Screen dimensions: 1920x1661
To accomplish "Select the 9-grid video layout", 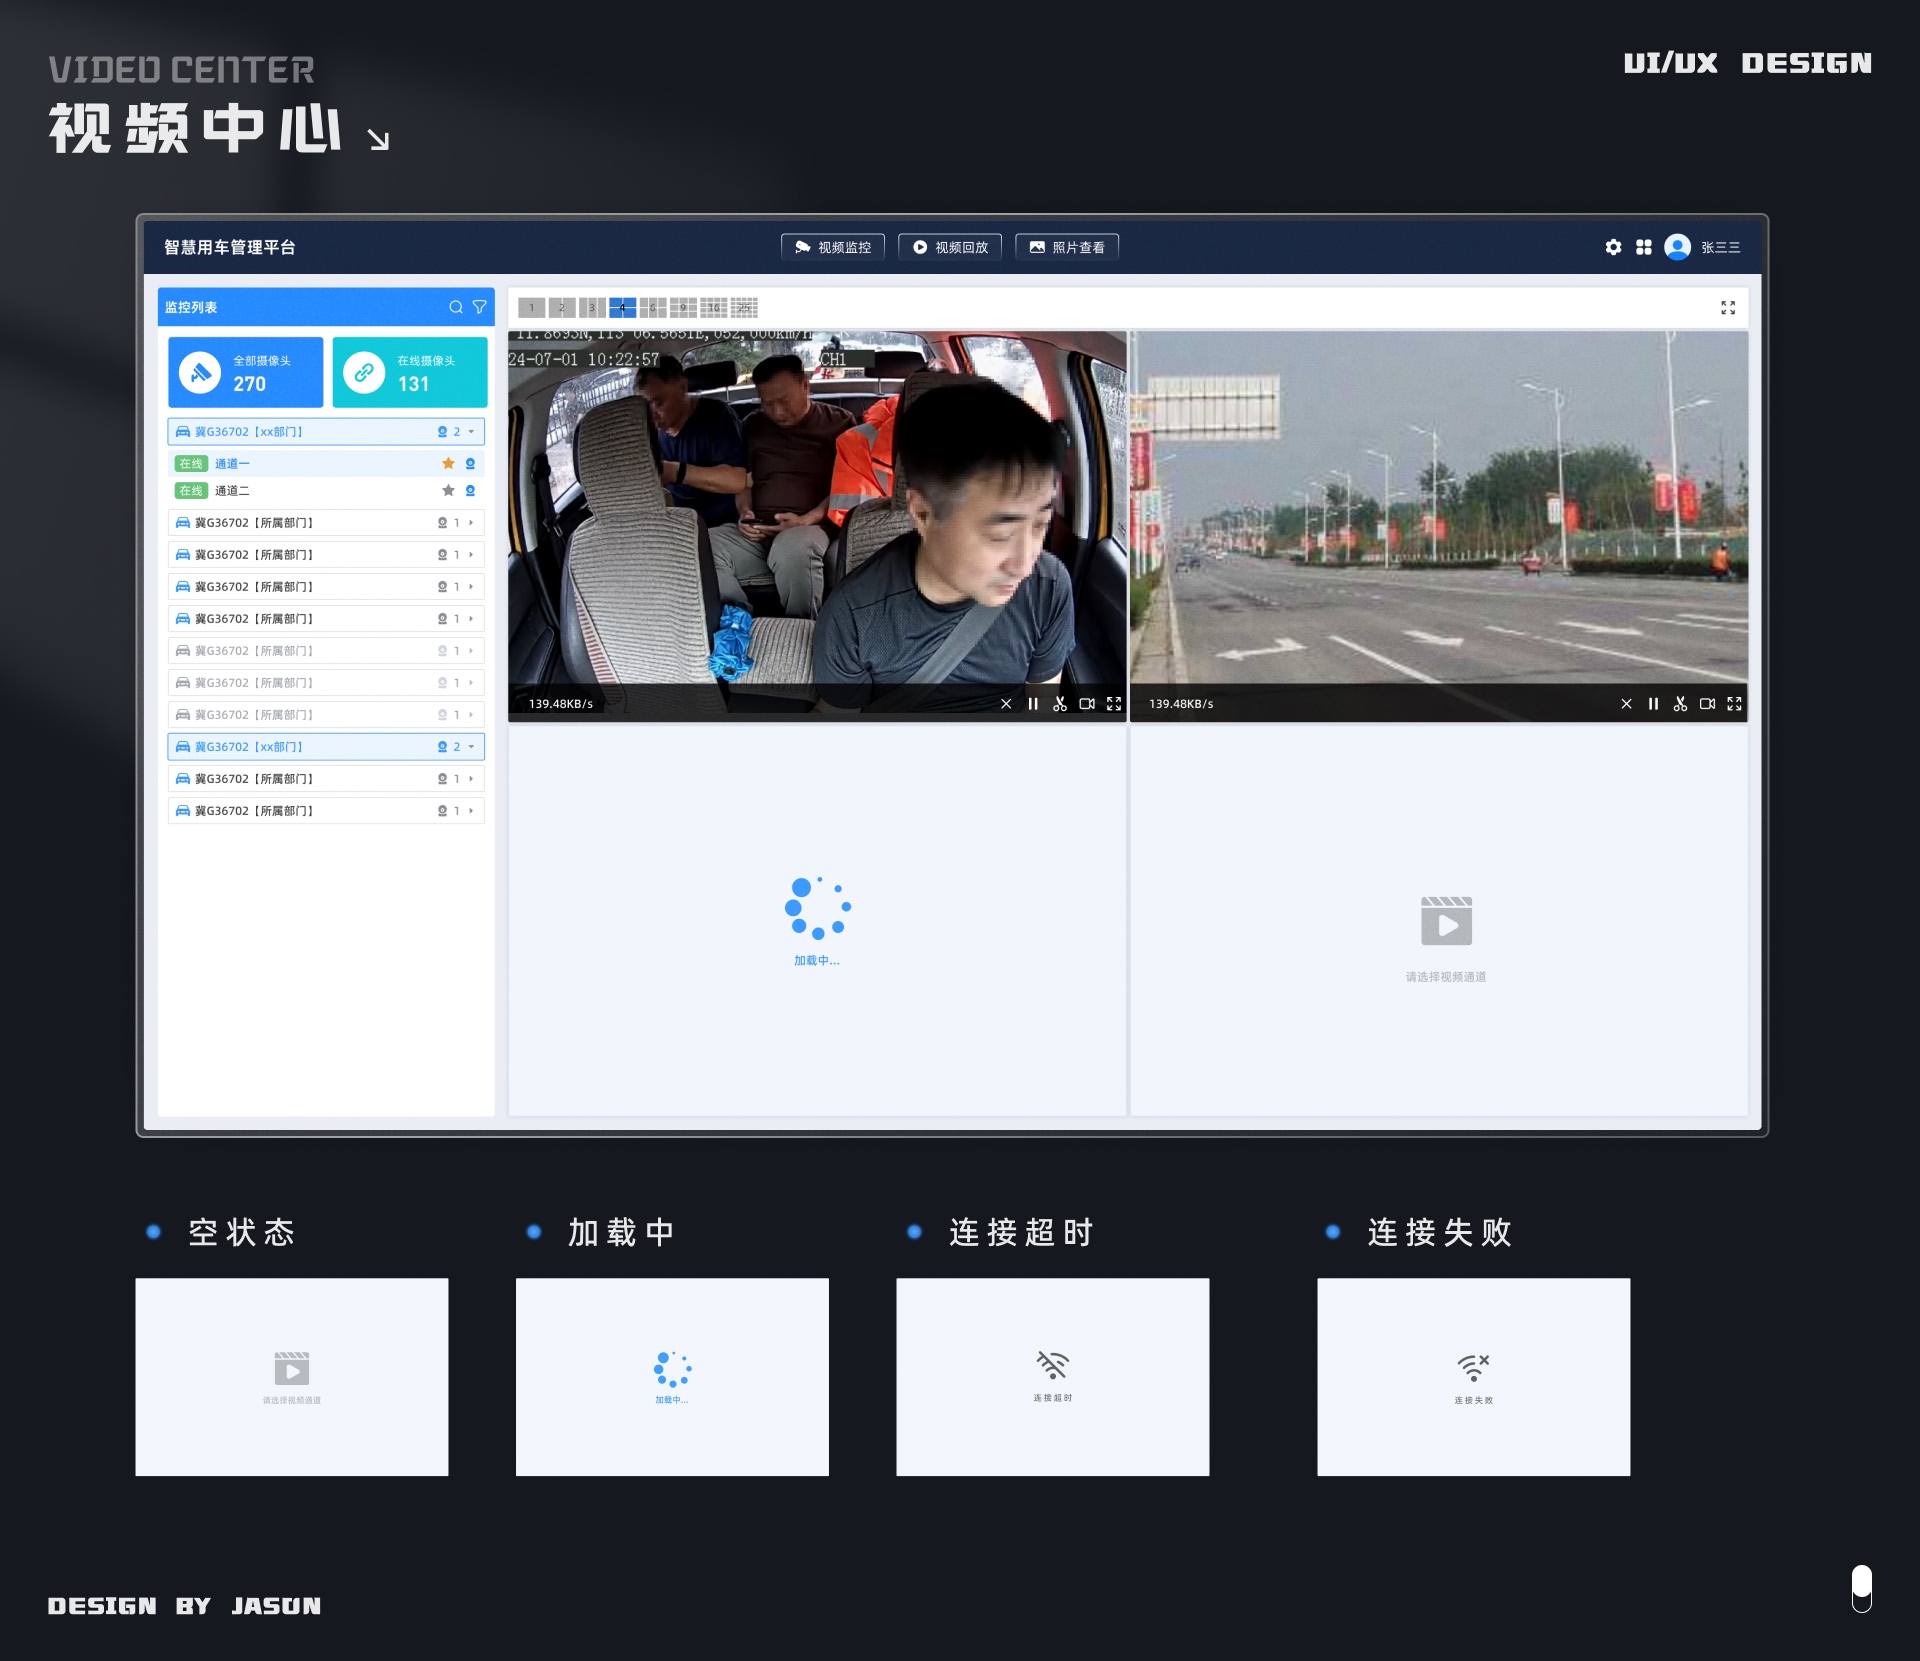I will tap(682, 308).
